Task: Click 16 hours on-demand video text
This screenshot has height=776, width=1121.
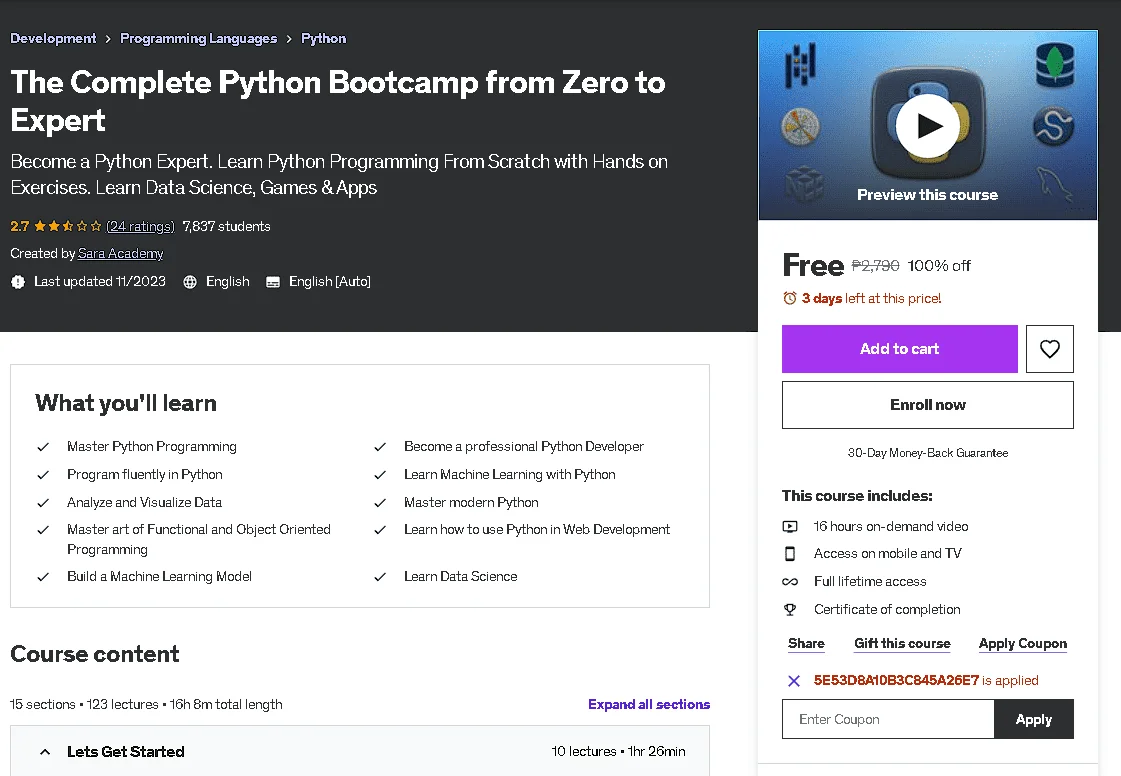Action: pyautogui.click(x=891, y=526)
